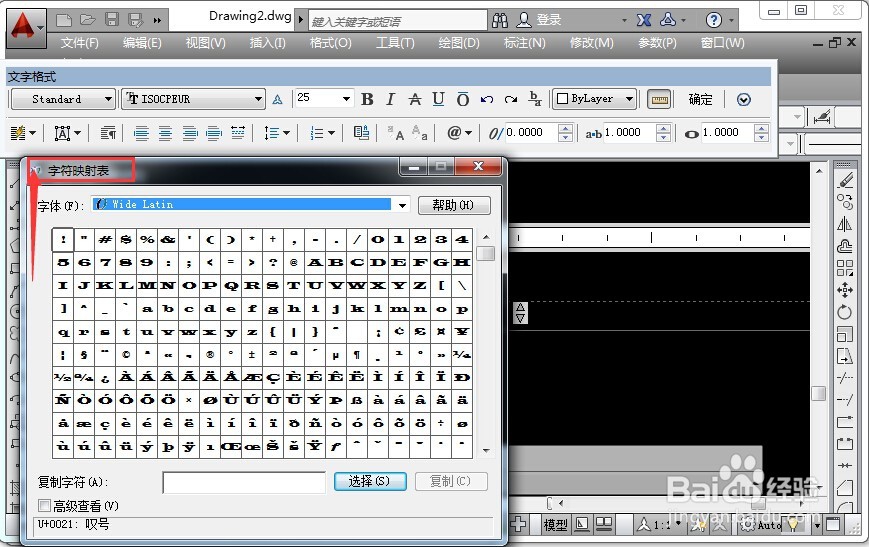This screenshot has width=869, height=547.
Task: Click the 帮助(H) help button
Action: coord(453,205)
